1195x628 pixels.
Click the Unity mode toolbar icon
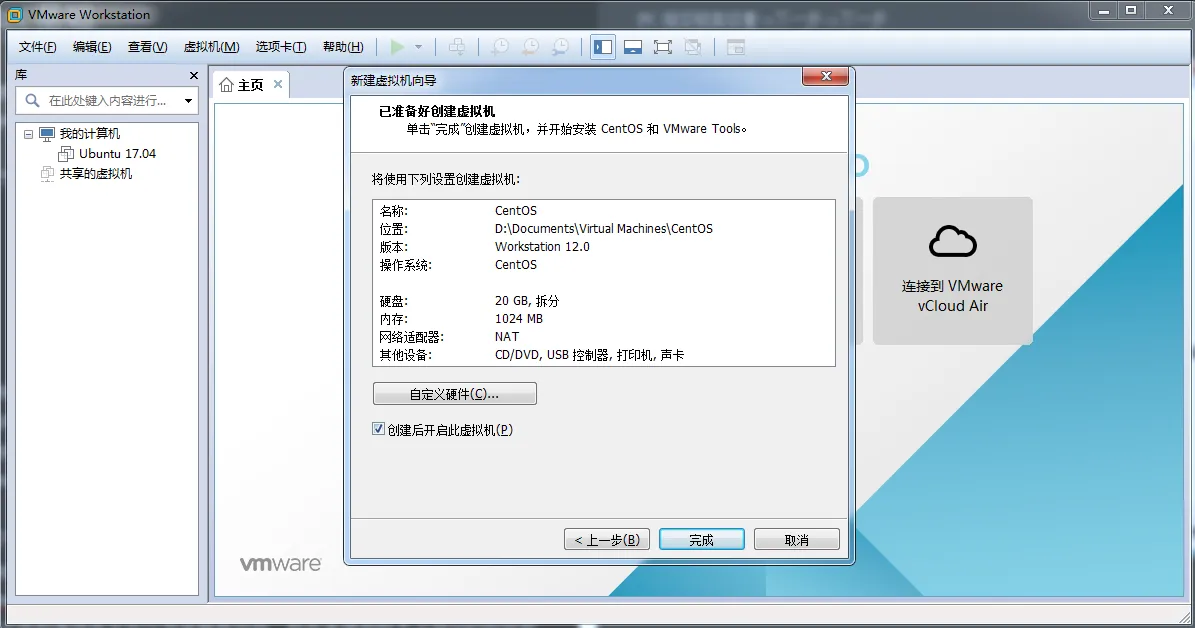693,47
